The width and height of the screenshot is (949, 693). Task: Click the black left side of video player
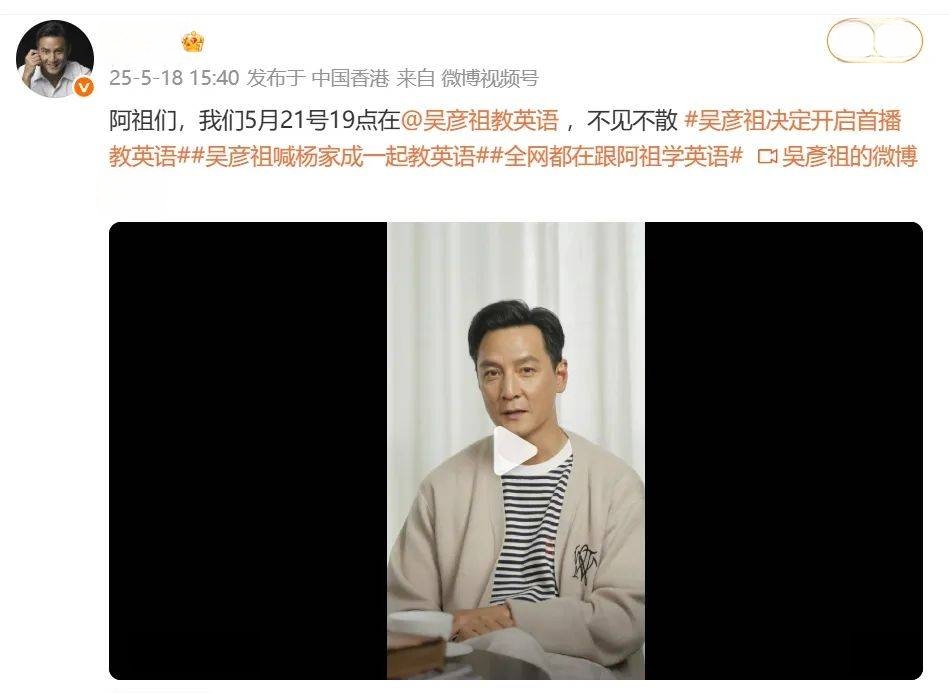click(248, 451)
